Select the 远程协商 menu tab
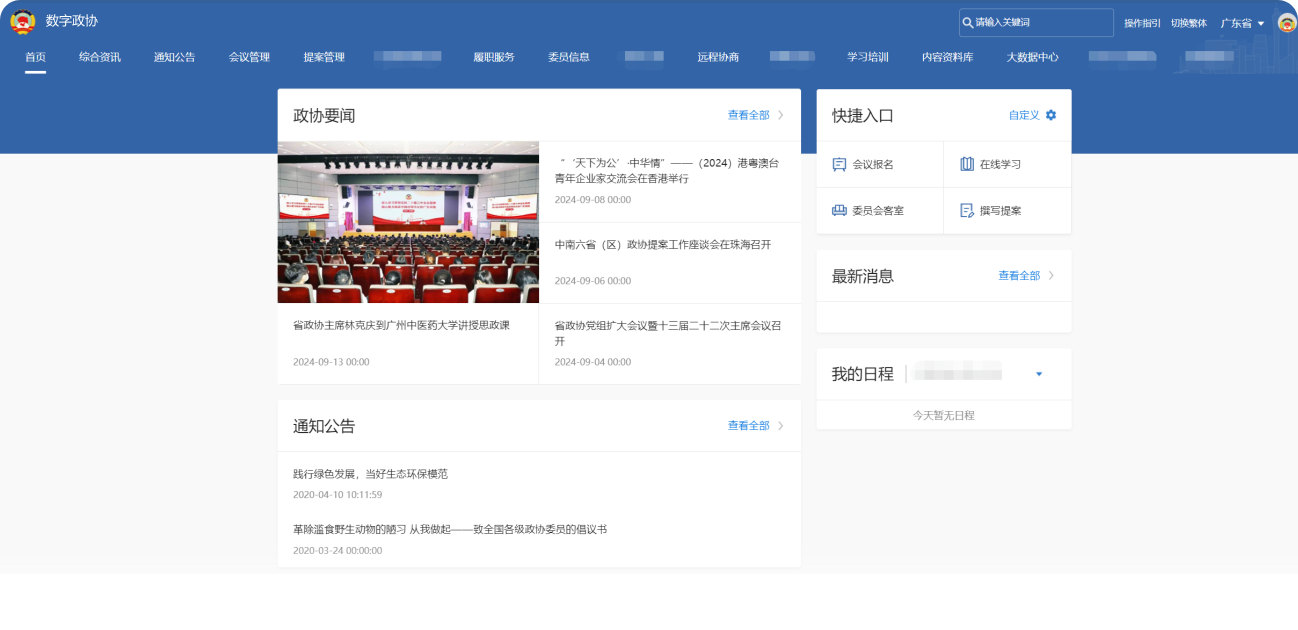The image size is (1298, 630). (718, 57)
